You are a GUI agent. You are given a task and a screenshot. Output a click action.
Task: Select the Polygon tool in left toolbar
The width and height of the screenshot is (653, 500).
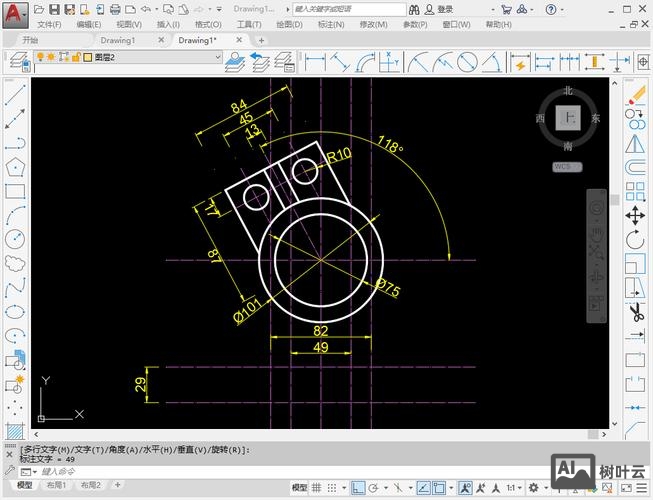14,167
